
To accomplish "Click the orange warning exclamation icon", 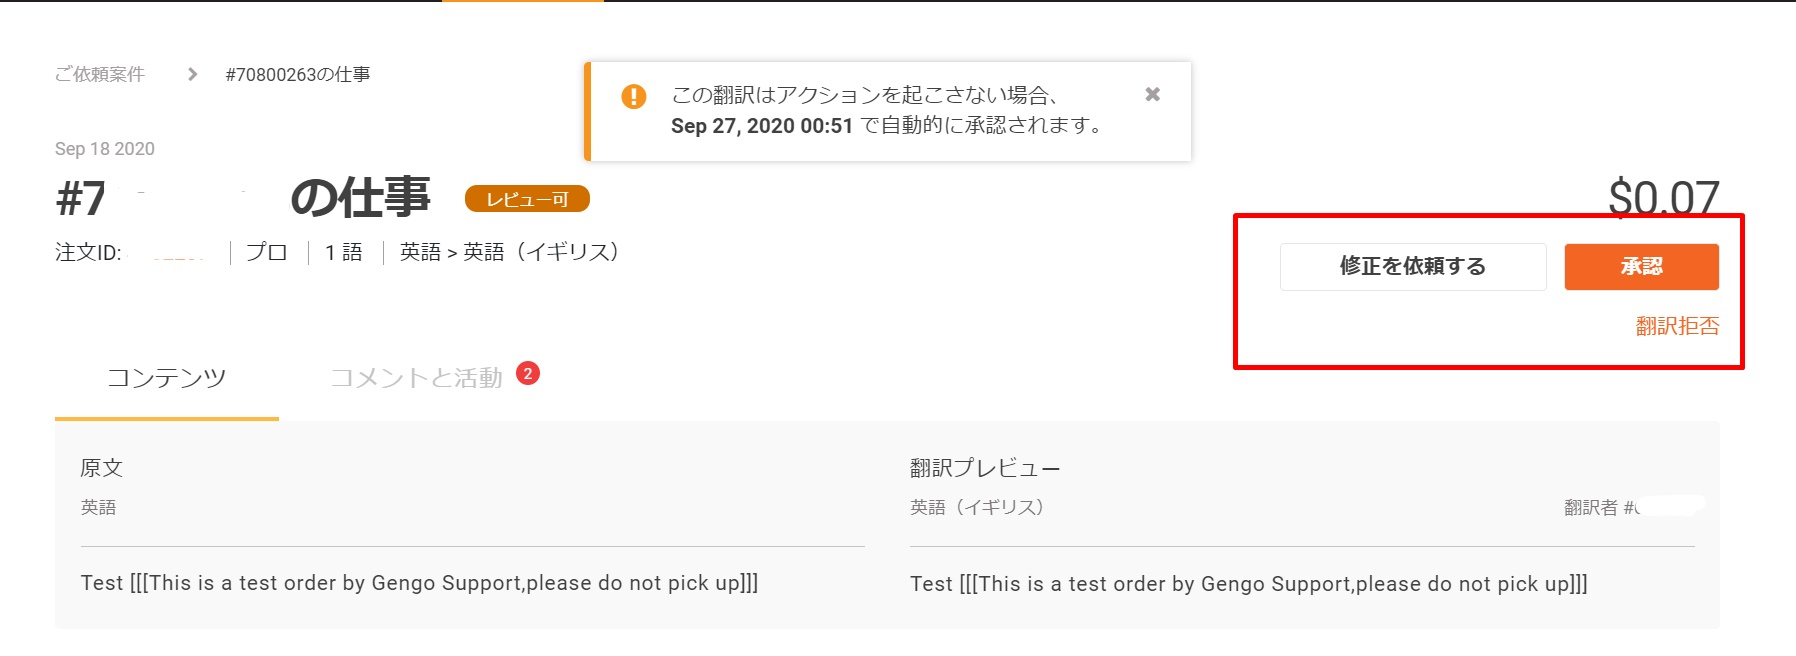I will [634, 96].
